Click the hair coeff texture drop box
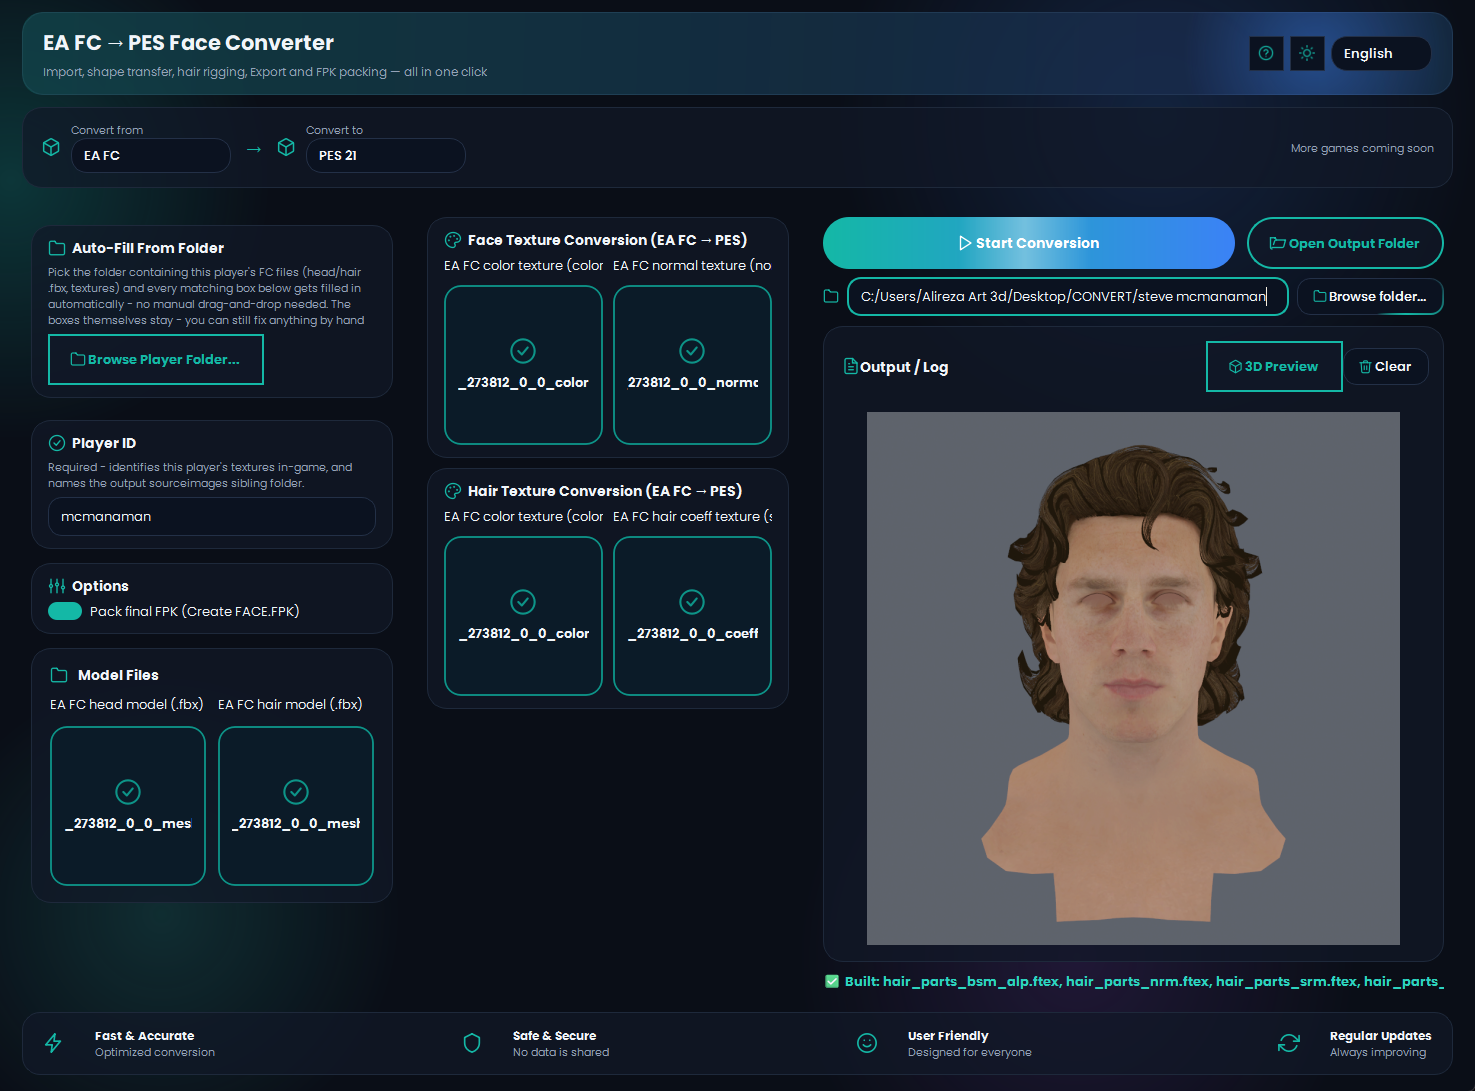The width and height of the screenshot is (1475, 1091). click(x=692, y=616)
